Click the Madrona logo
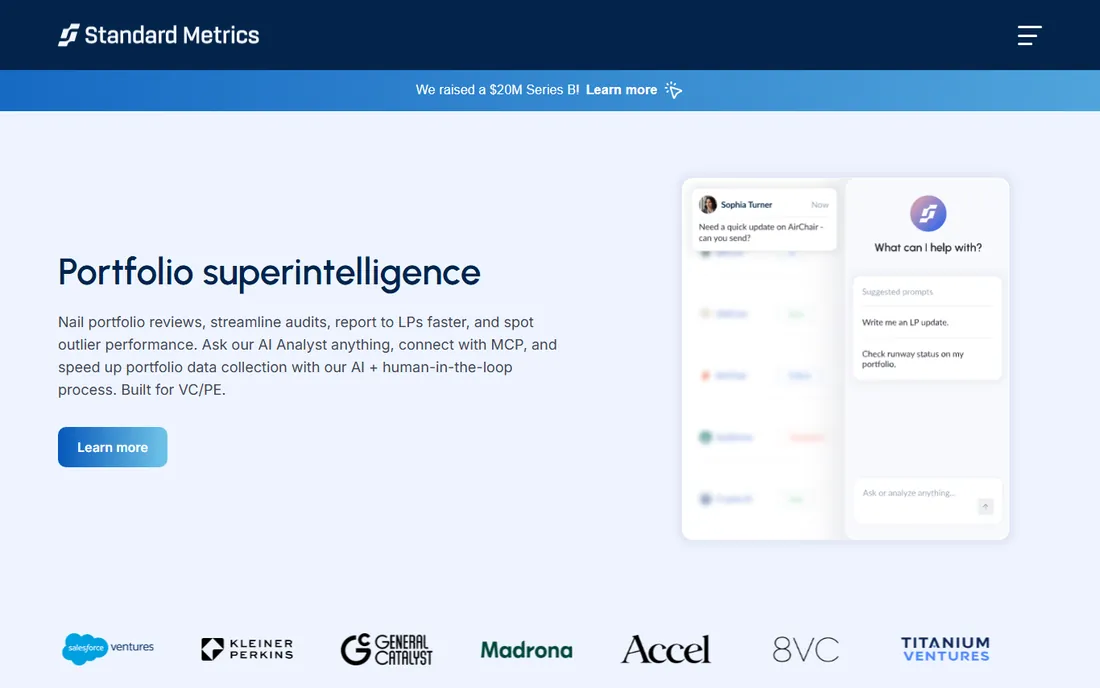Screen dimensions: 1100x688 (x=526, y=650)
